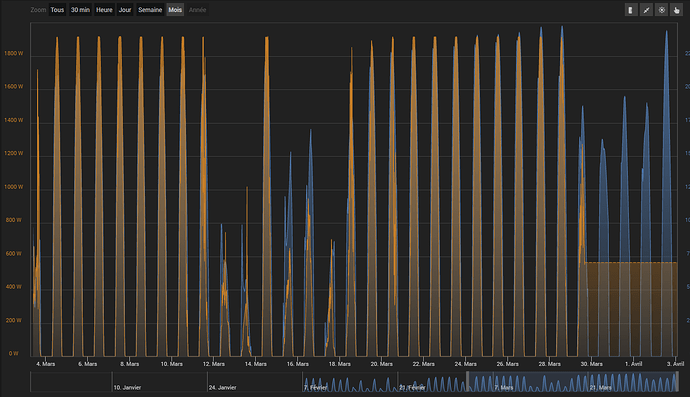Screen dimensions: 690x397
Task: Set zoom range to '30 min'
Action: point(81,10)
